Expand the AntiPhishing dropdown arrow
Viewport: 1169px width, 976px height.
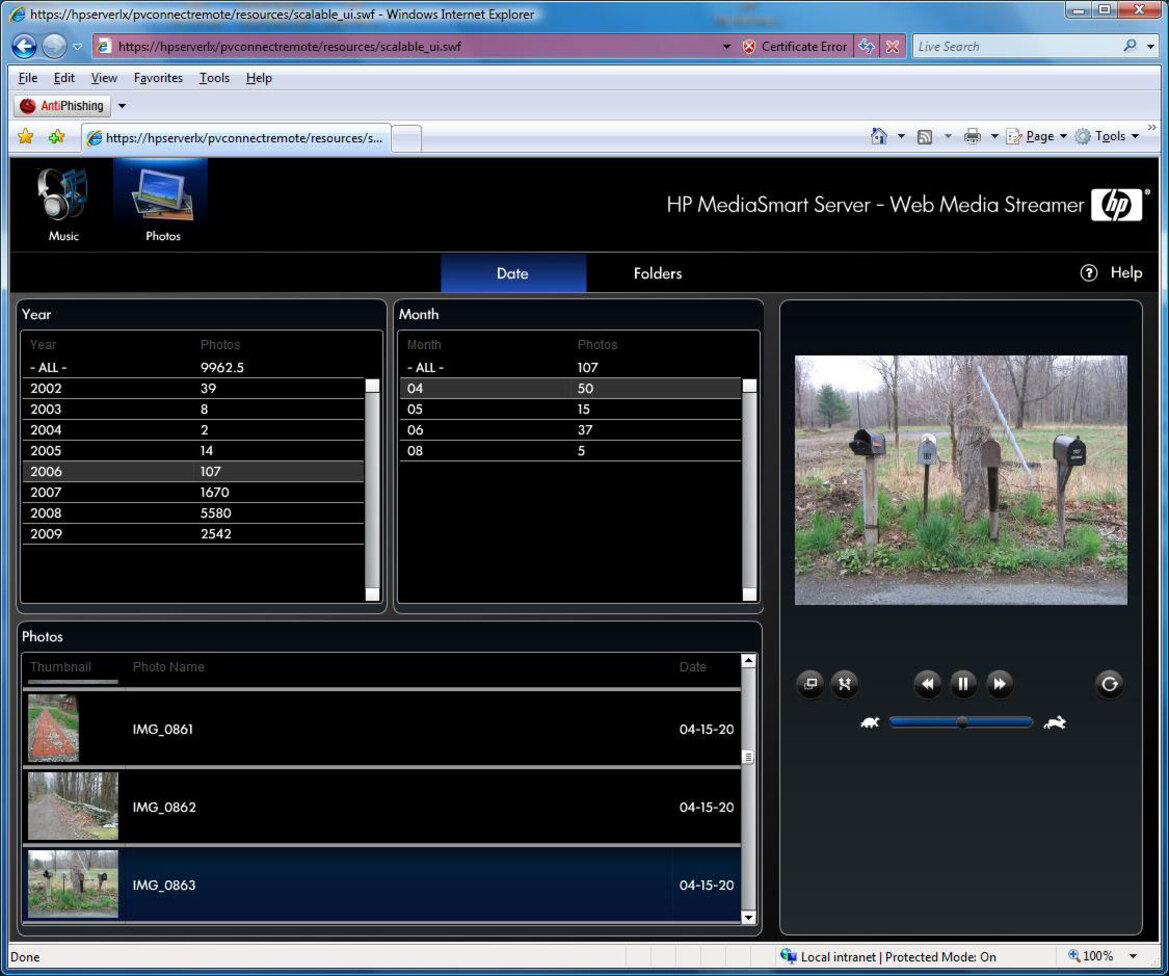[122, 106]
